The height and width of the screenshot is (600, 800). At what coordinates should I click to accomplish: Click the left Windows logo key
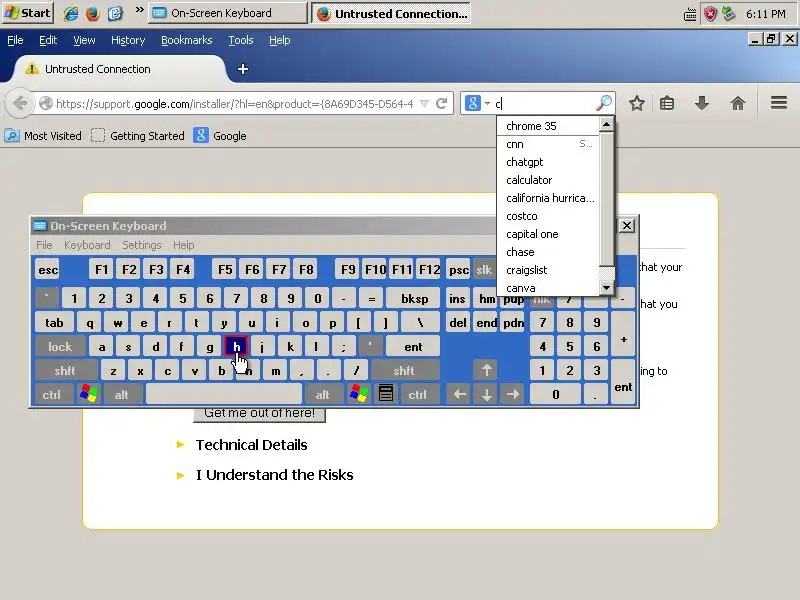89,394
